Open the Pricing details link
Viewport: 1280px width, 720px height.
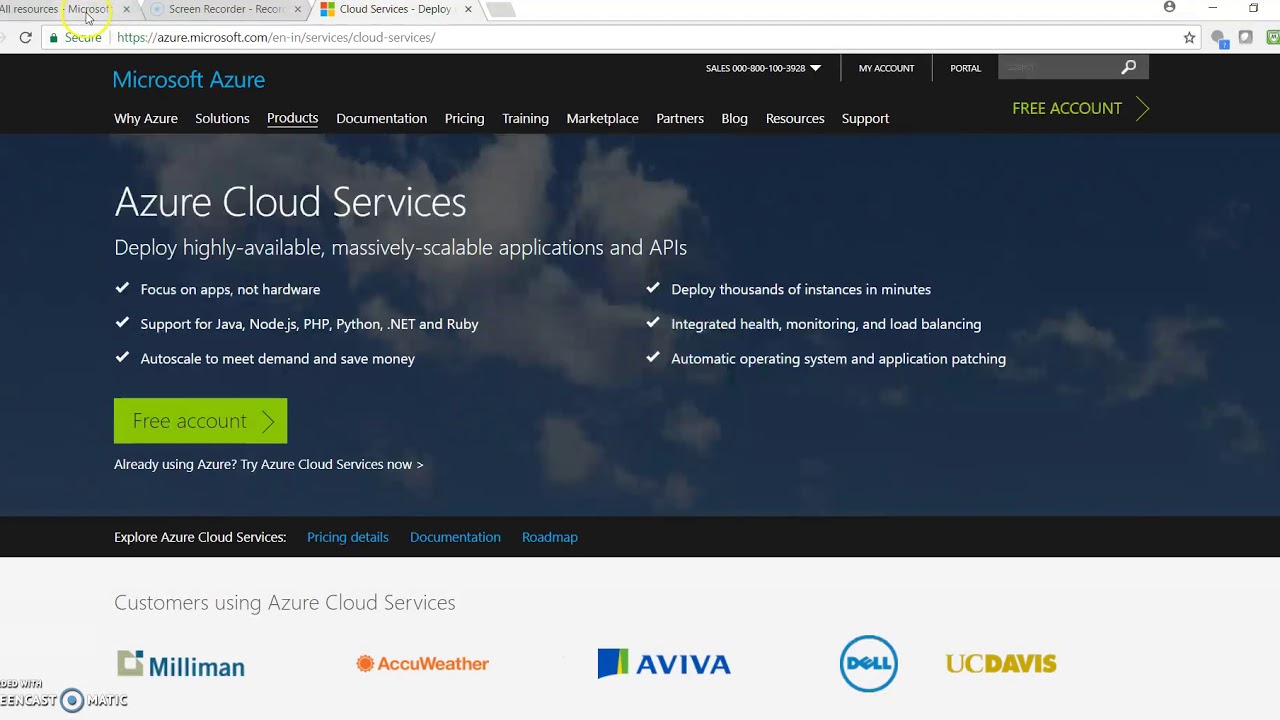347,537
